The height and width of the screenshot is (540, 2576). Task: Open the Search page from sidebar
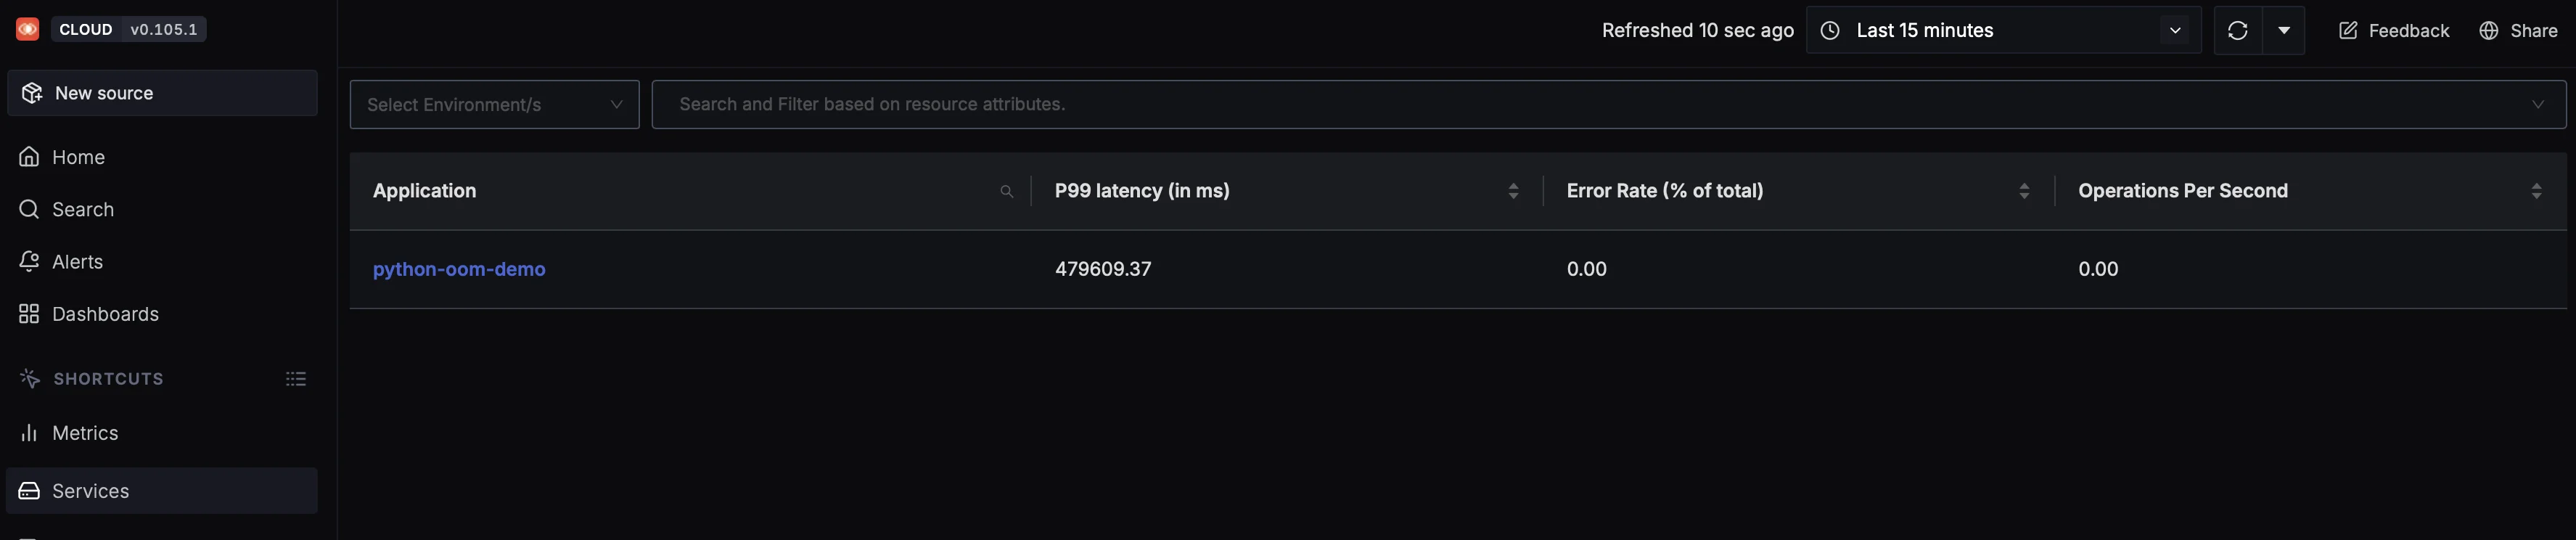coord(29,209)
